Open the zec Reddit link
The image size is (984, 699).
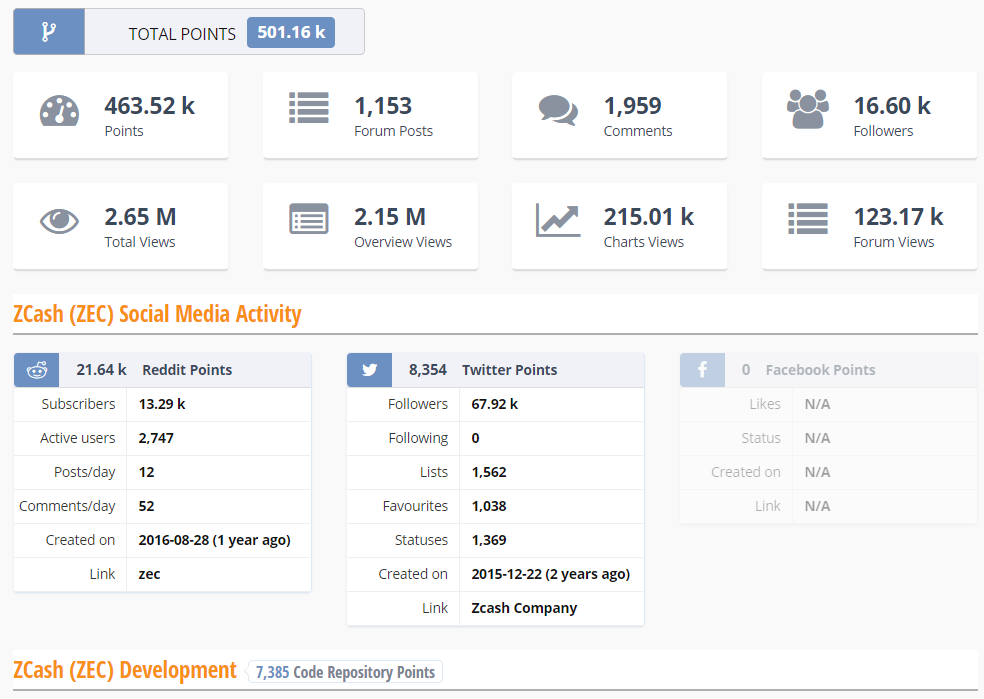[x=149, y=574]
